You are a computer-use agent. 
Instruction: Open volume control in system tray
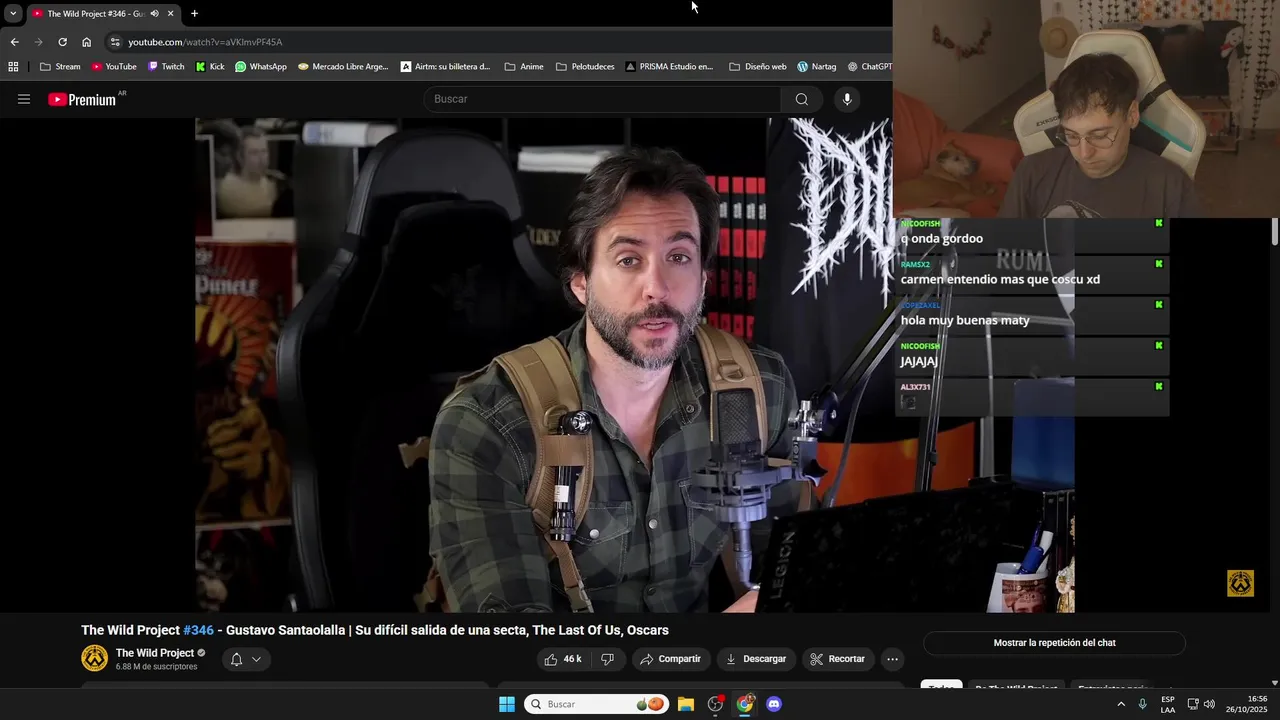pyautogui.click(x=1209, y=704)
